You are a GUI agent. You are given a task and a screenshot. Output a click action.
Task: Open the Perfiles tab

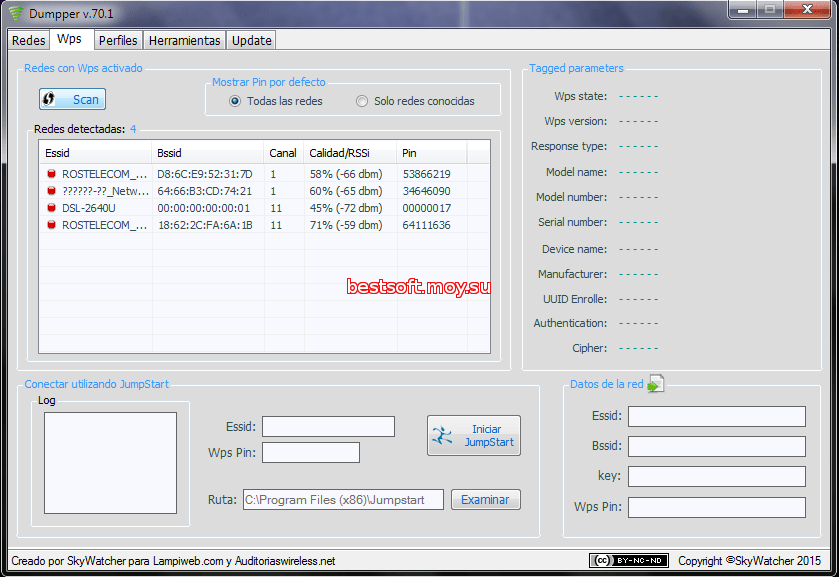point(118,41)
